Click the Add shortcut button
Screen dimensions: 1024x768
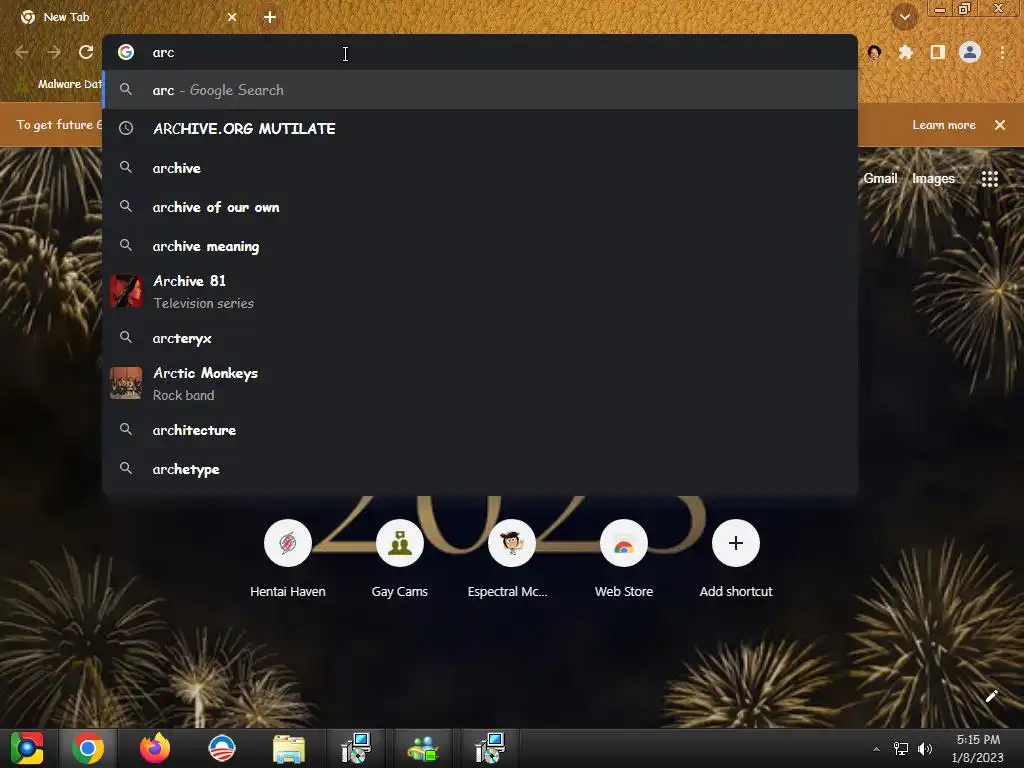click(736, 557)
